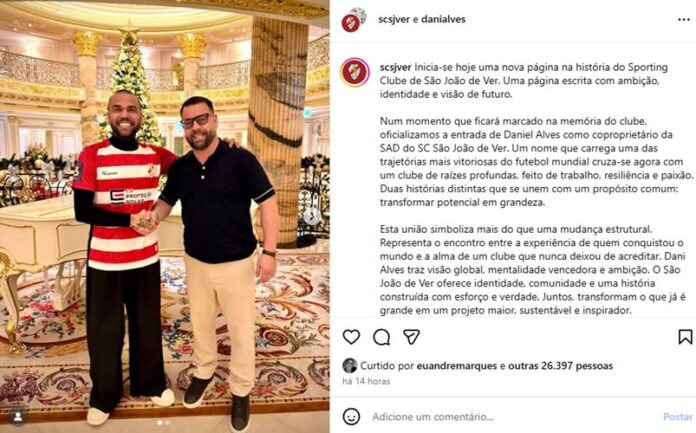Open danialves profile from header
Viewport: 696px width, 433px height.
tap(443, 19)
